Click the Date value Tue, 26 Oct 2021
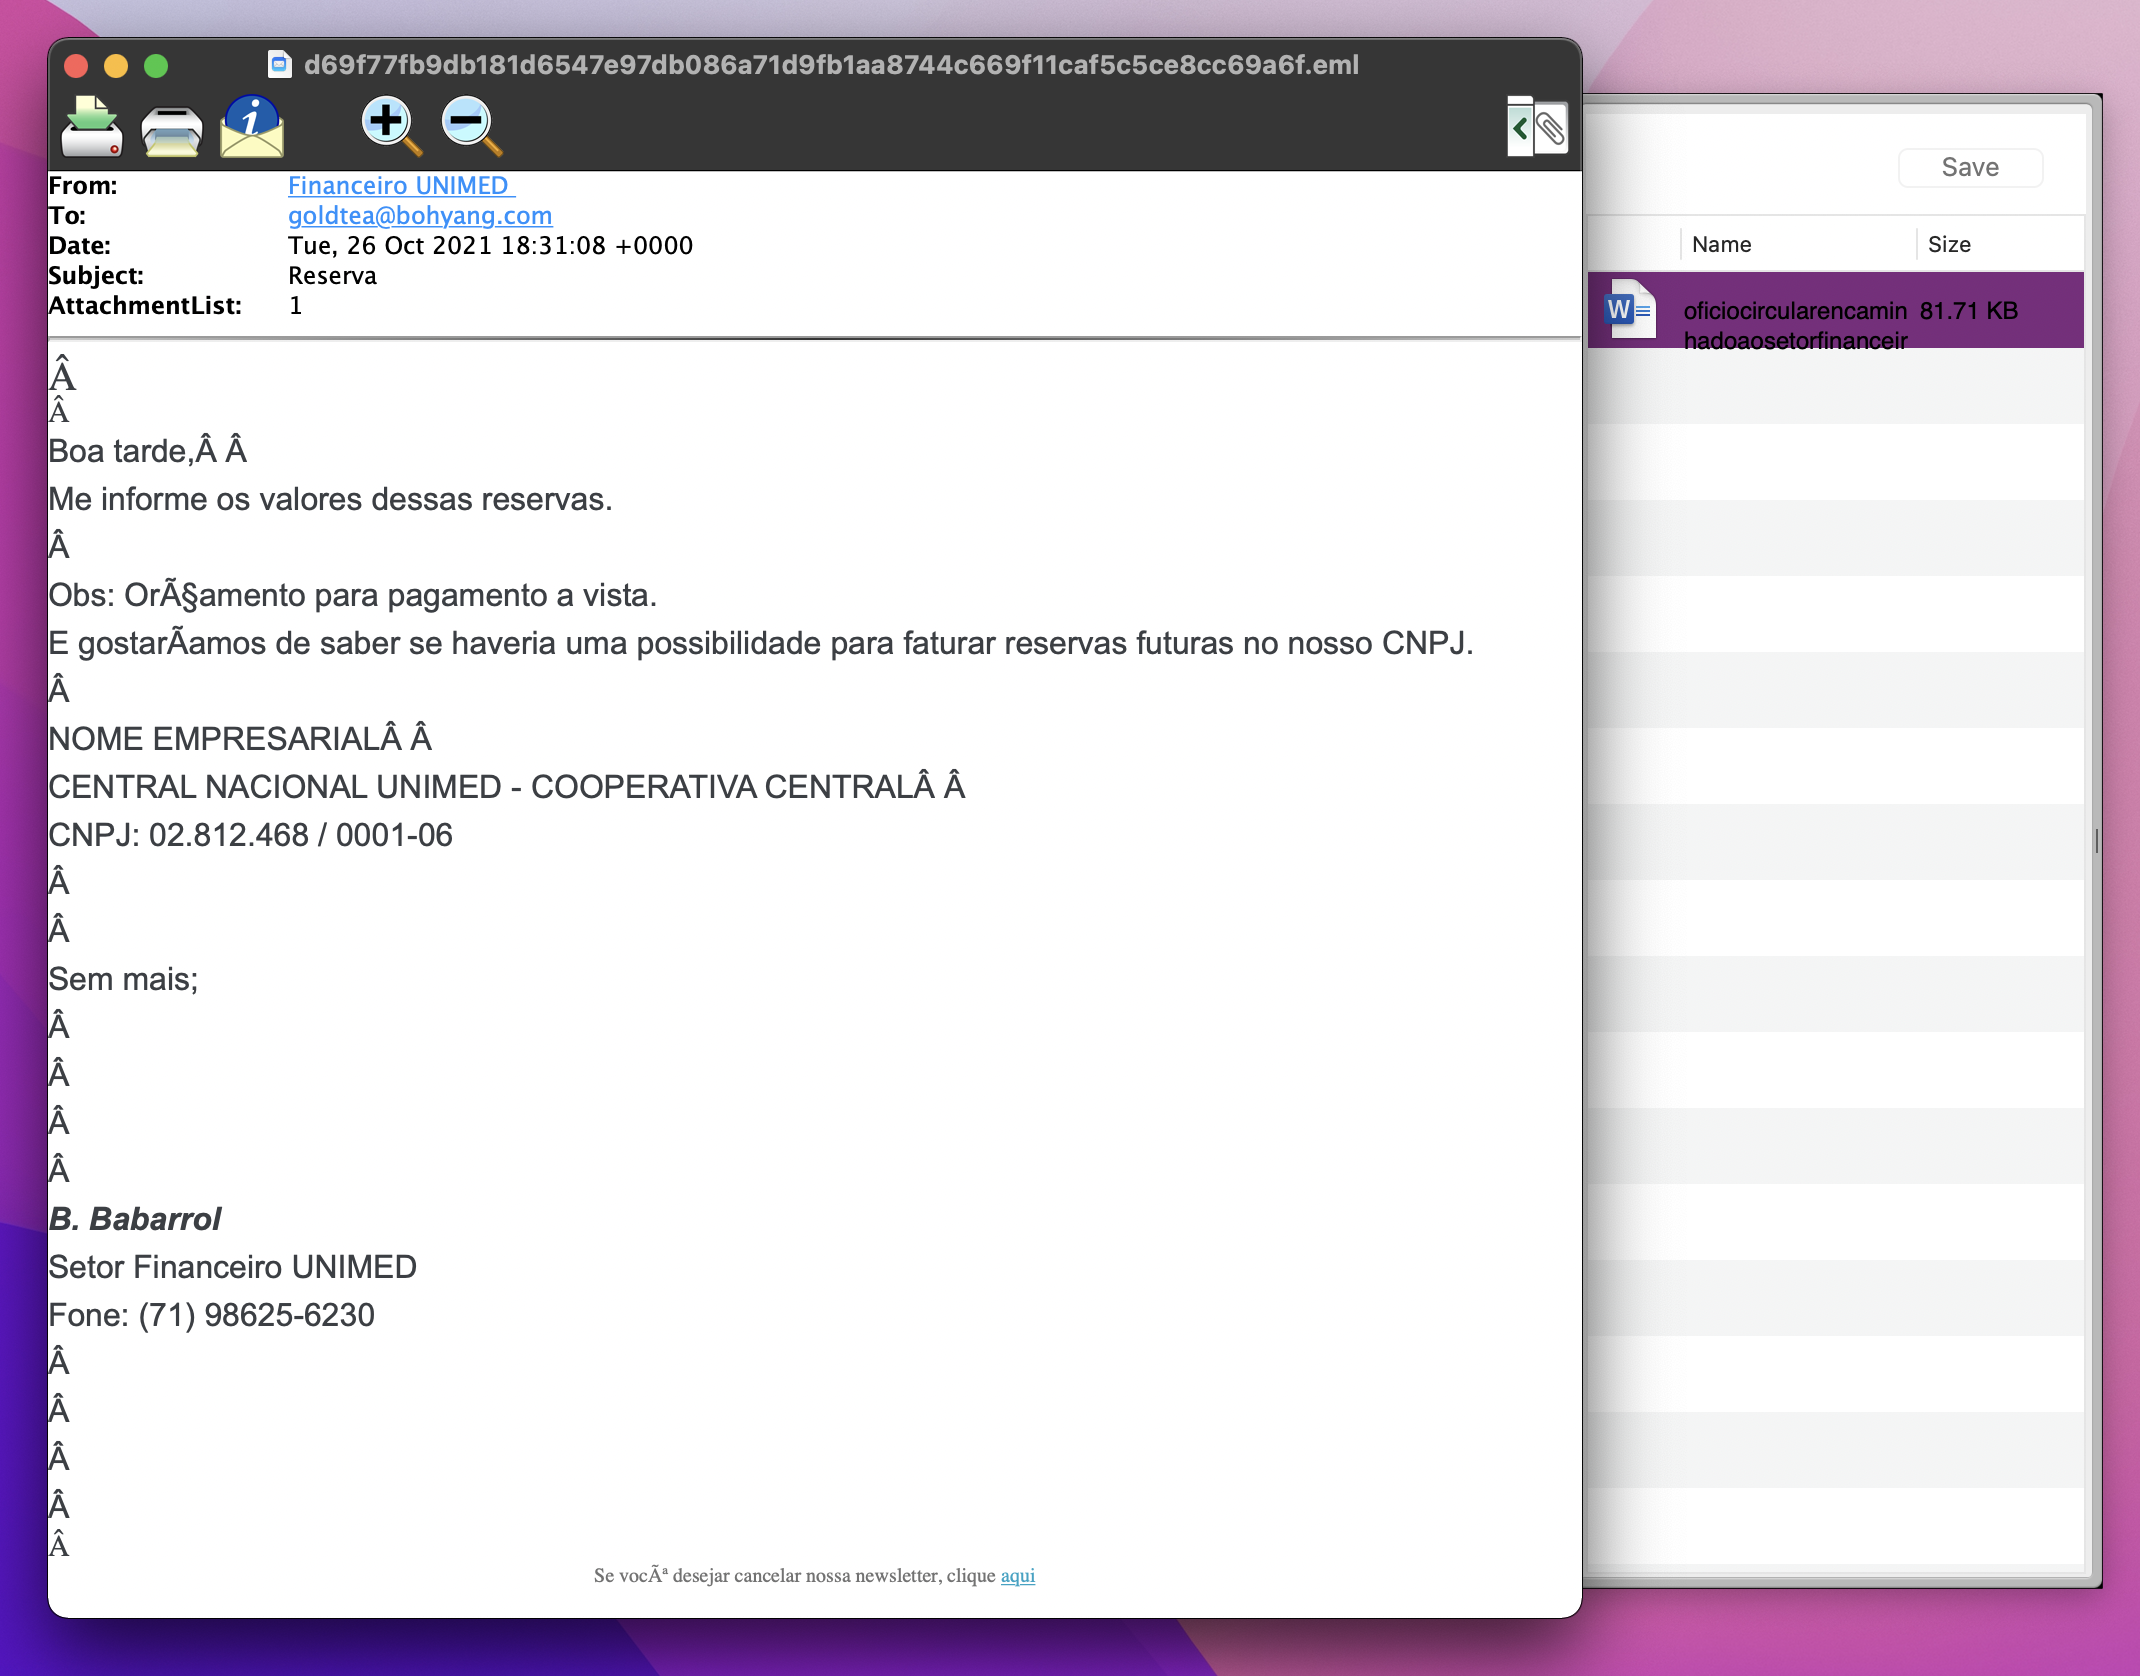 point(490,245)
